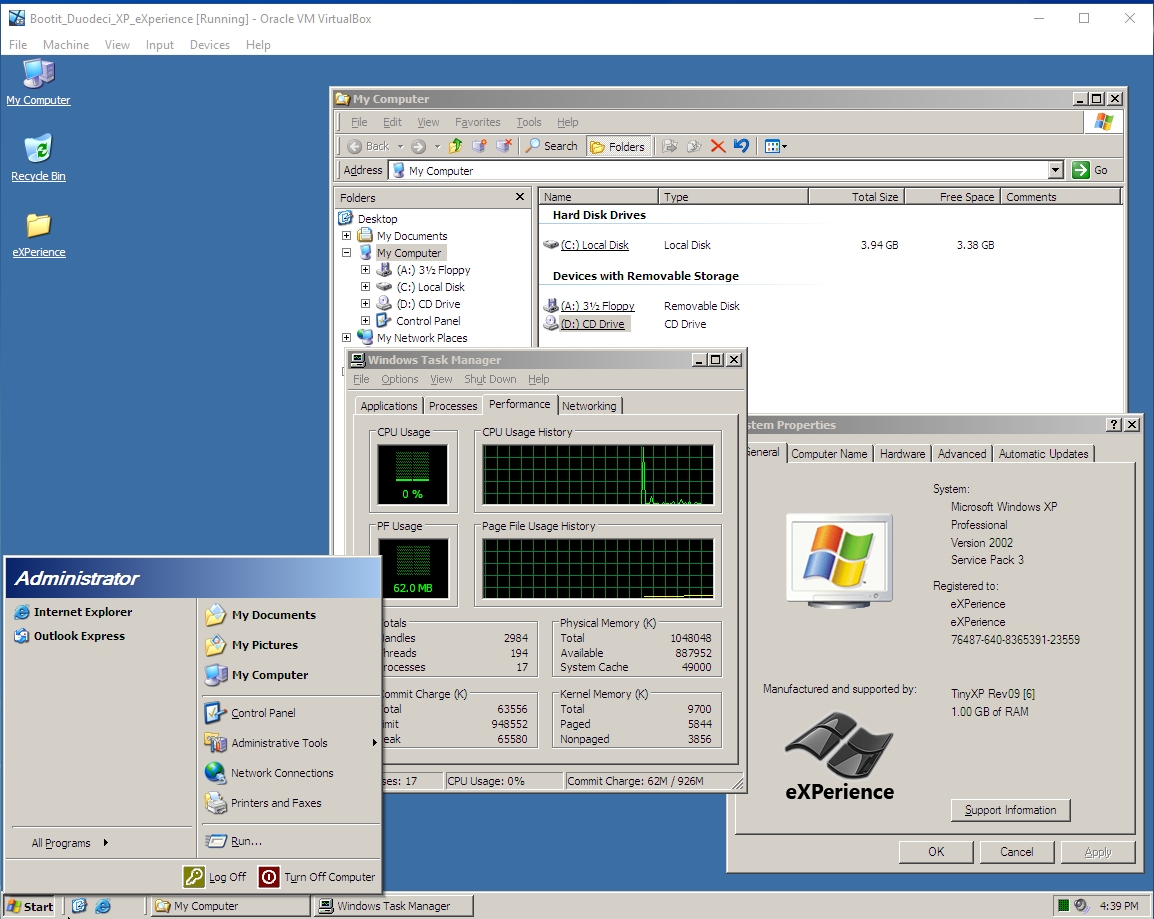1154x919 pixels.
Task: Click the Up folder icon in My Computer toolbar
Action: coord(456,146)
